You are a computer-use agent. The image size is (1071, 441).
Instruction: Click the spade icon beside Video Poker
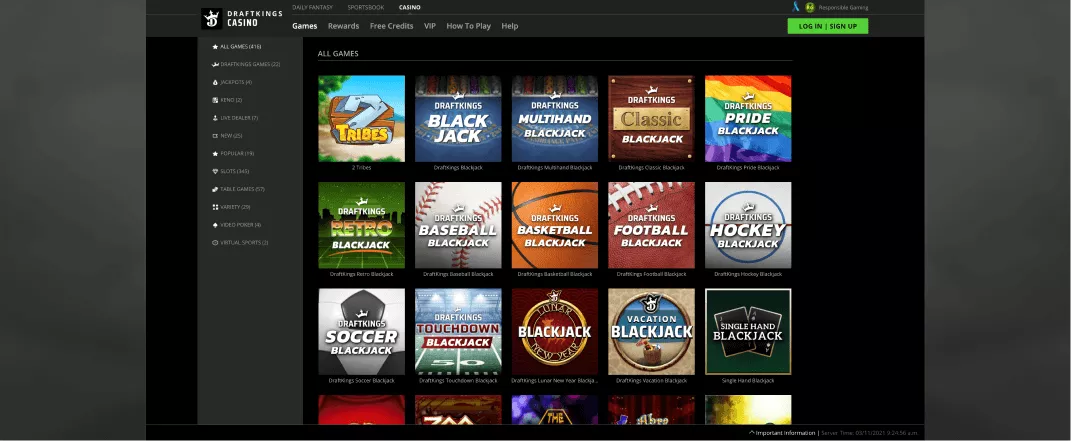coord(215,225)
